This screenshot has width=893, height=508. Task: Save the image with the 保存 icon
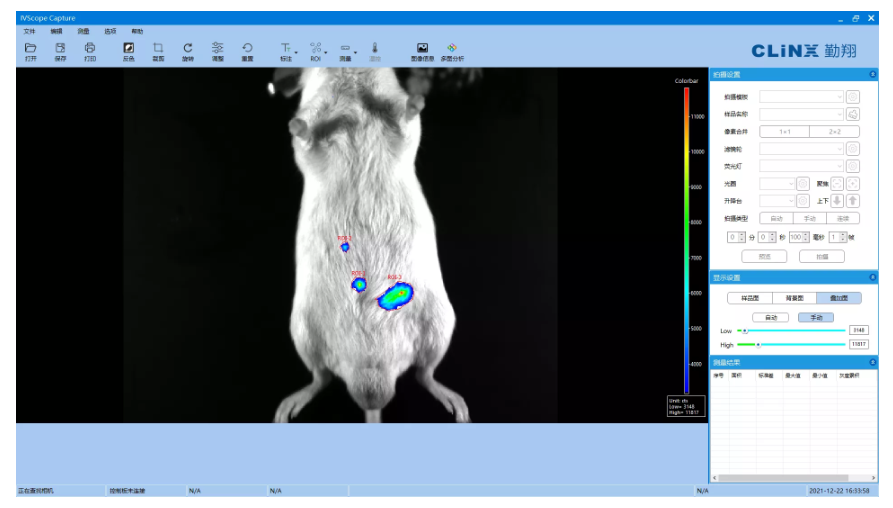click(60, 51)
